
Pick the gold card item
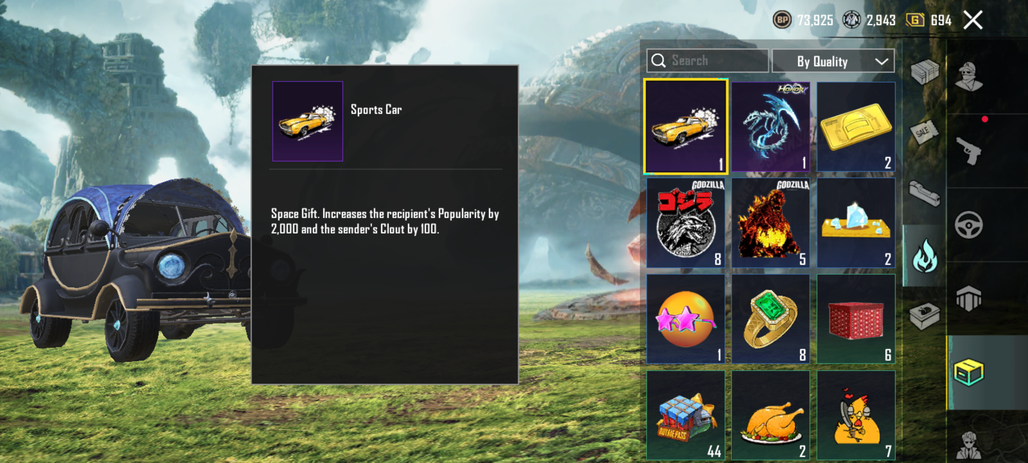(x=856, y=127)
